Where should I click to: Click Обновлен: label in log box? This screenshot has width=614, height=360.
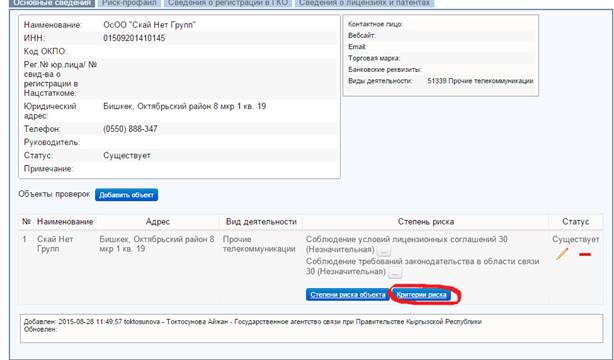(40, 329)
